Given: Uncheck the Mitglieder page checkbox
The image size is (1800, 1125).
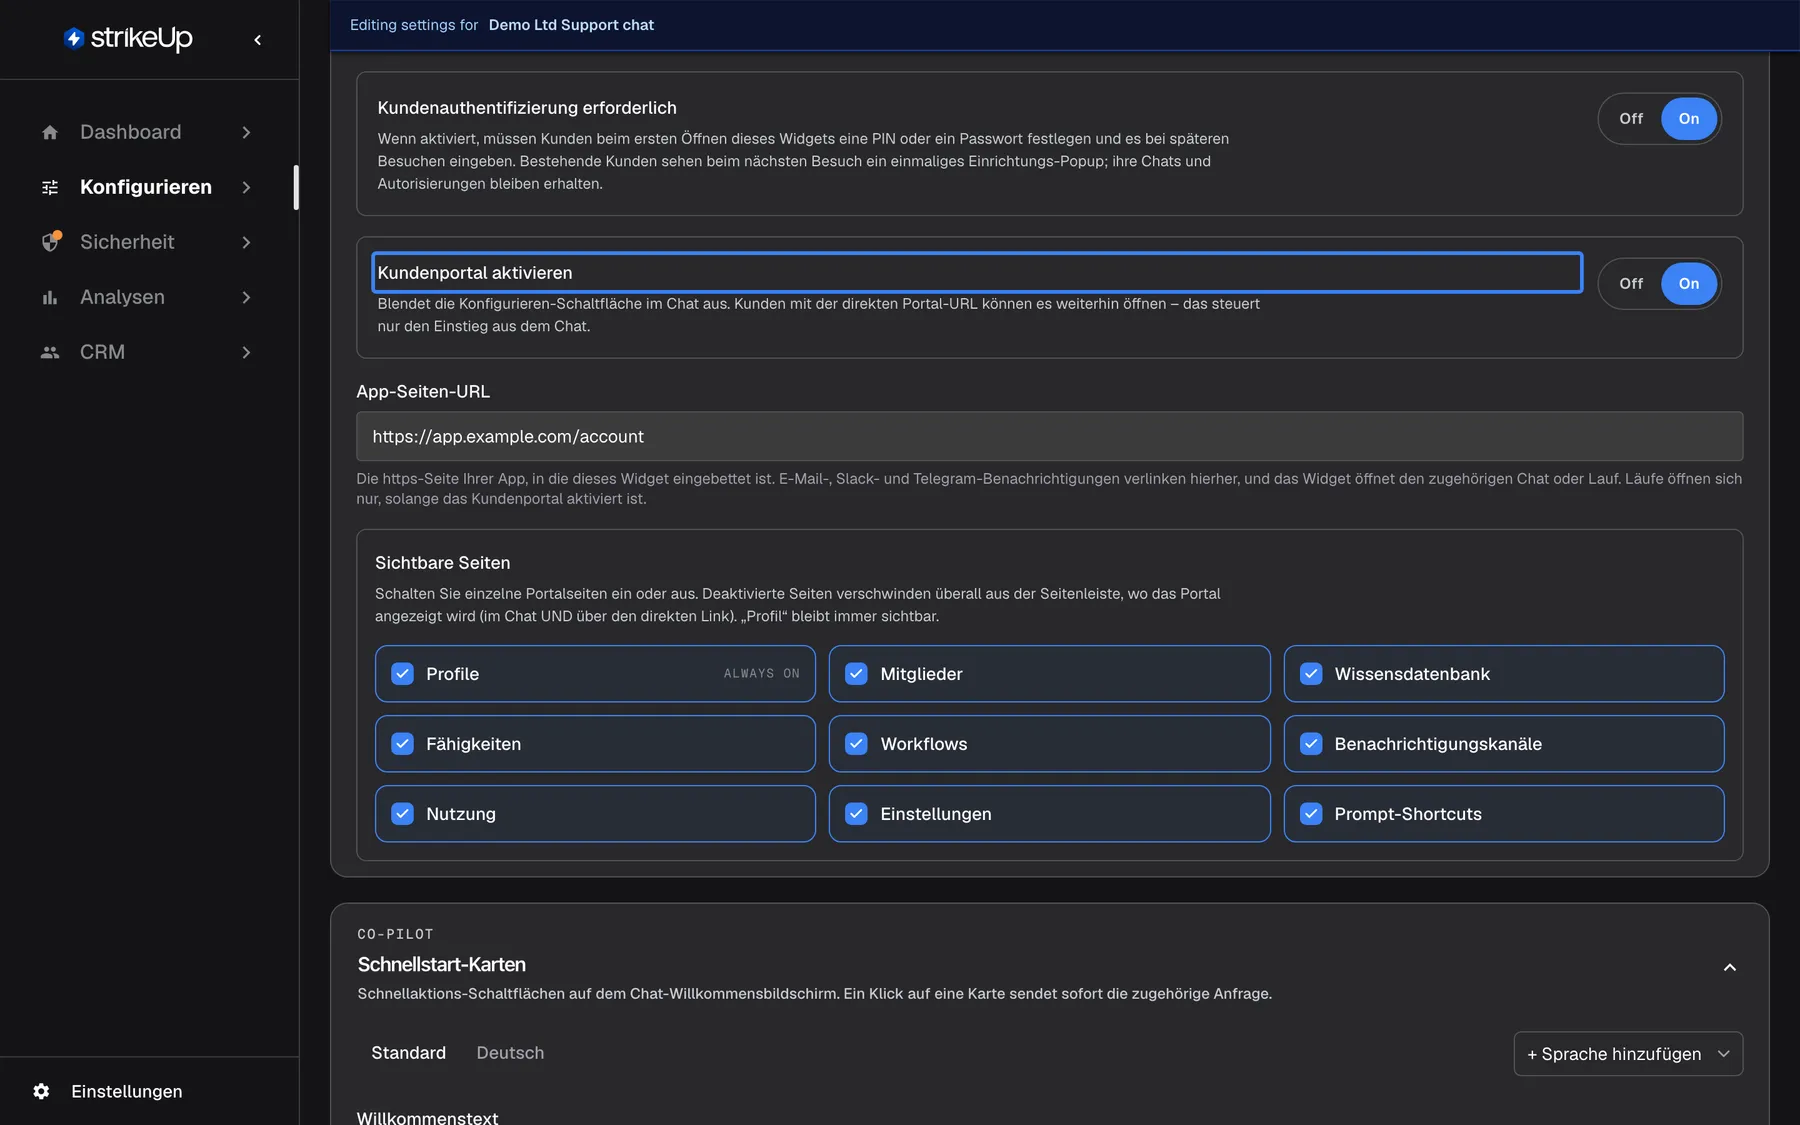Looking at the screenshot, I should click(x=856, y=674).
